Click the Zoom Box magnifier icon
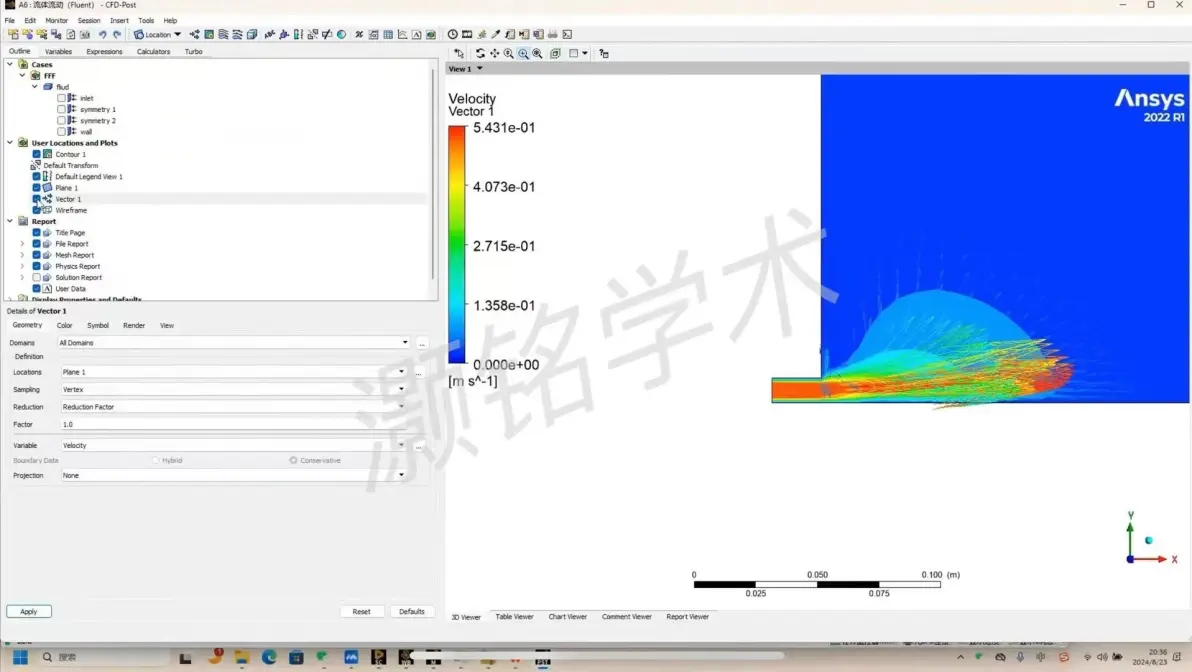The width and height of the screenshot is (1192, 672). click(523, 53)
